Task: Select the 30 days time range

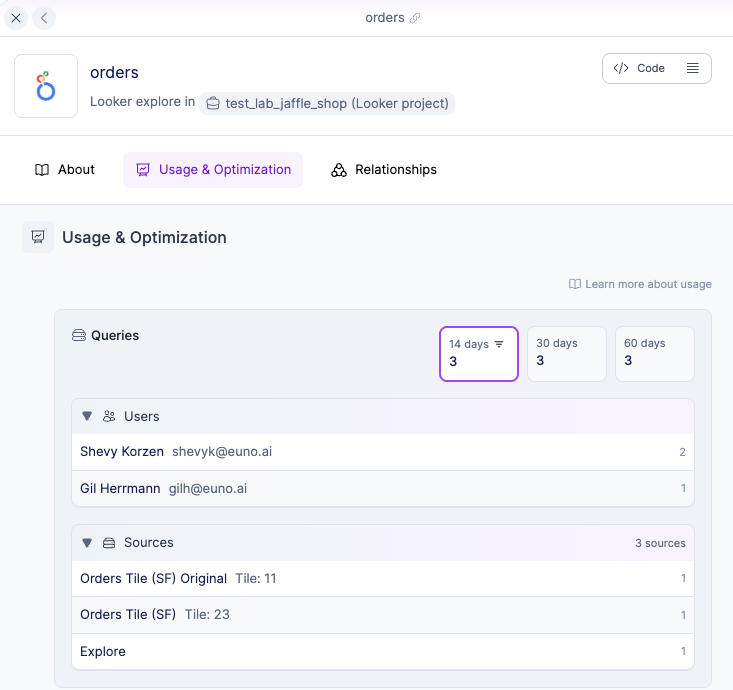Action: [566, 354]
